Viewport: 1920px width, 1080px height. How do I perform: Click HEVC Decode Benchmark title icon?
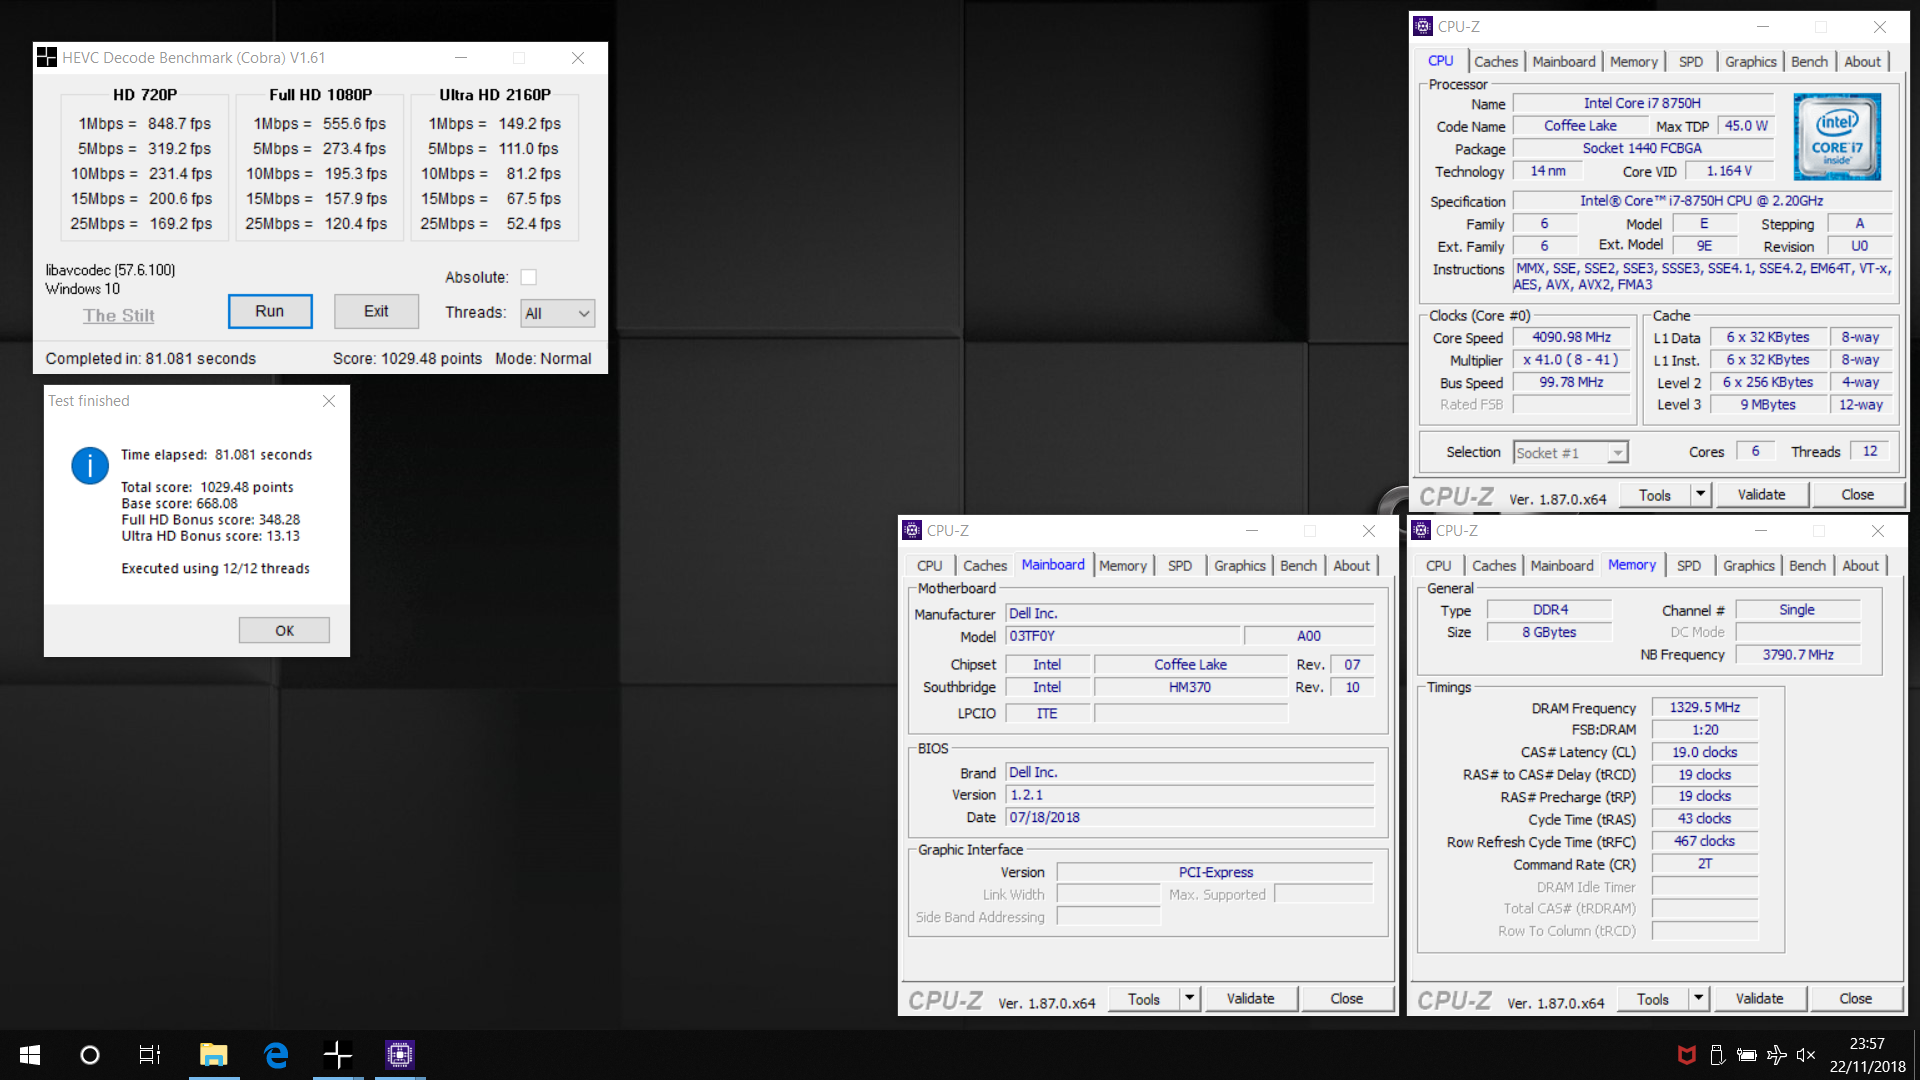pos(47,58)
